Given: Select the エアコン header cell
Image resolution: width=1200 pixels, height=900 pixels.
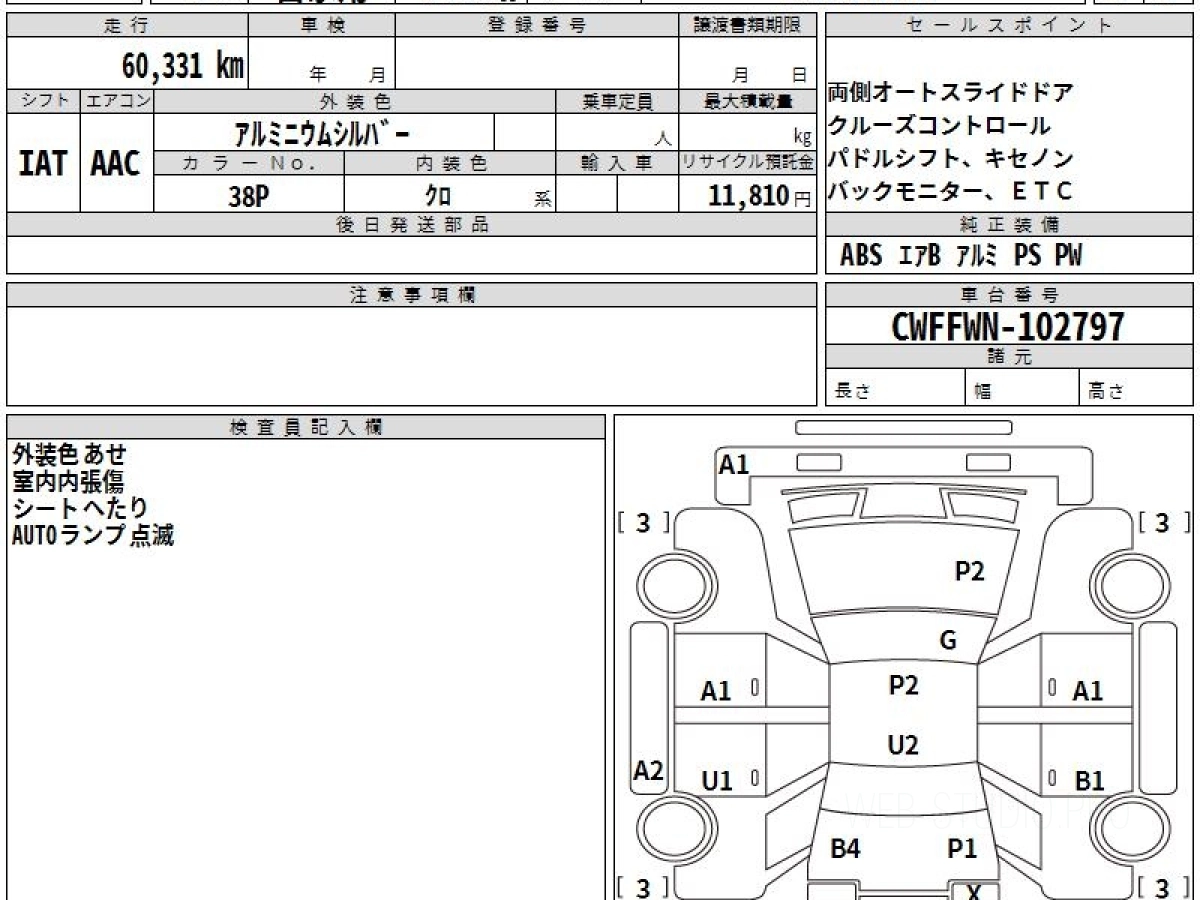Looking at the screenshot, I should [x=116, y=101].
